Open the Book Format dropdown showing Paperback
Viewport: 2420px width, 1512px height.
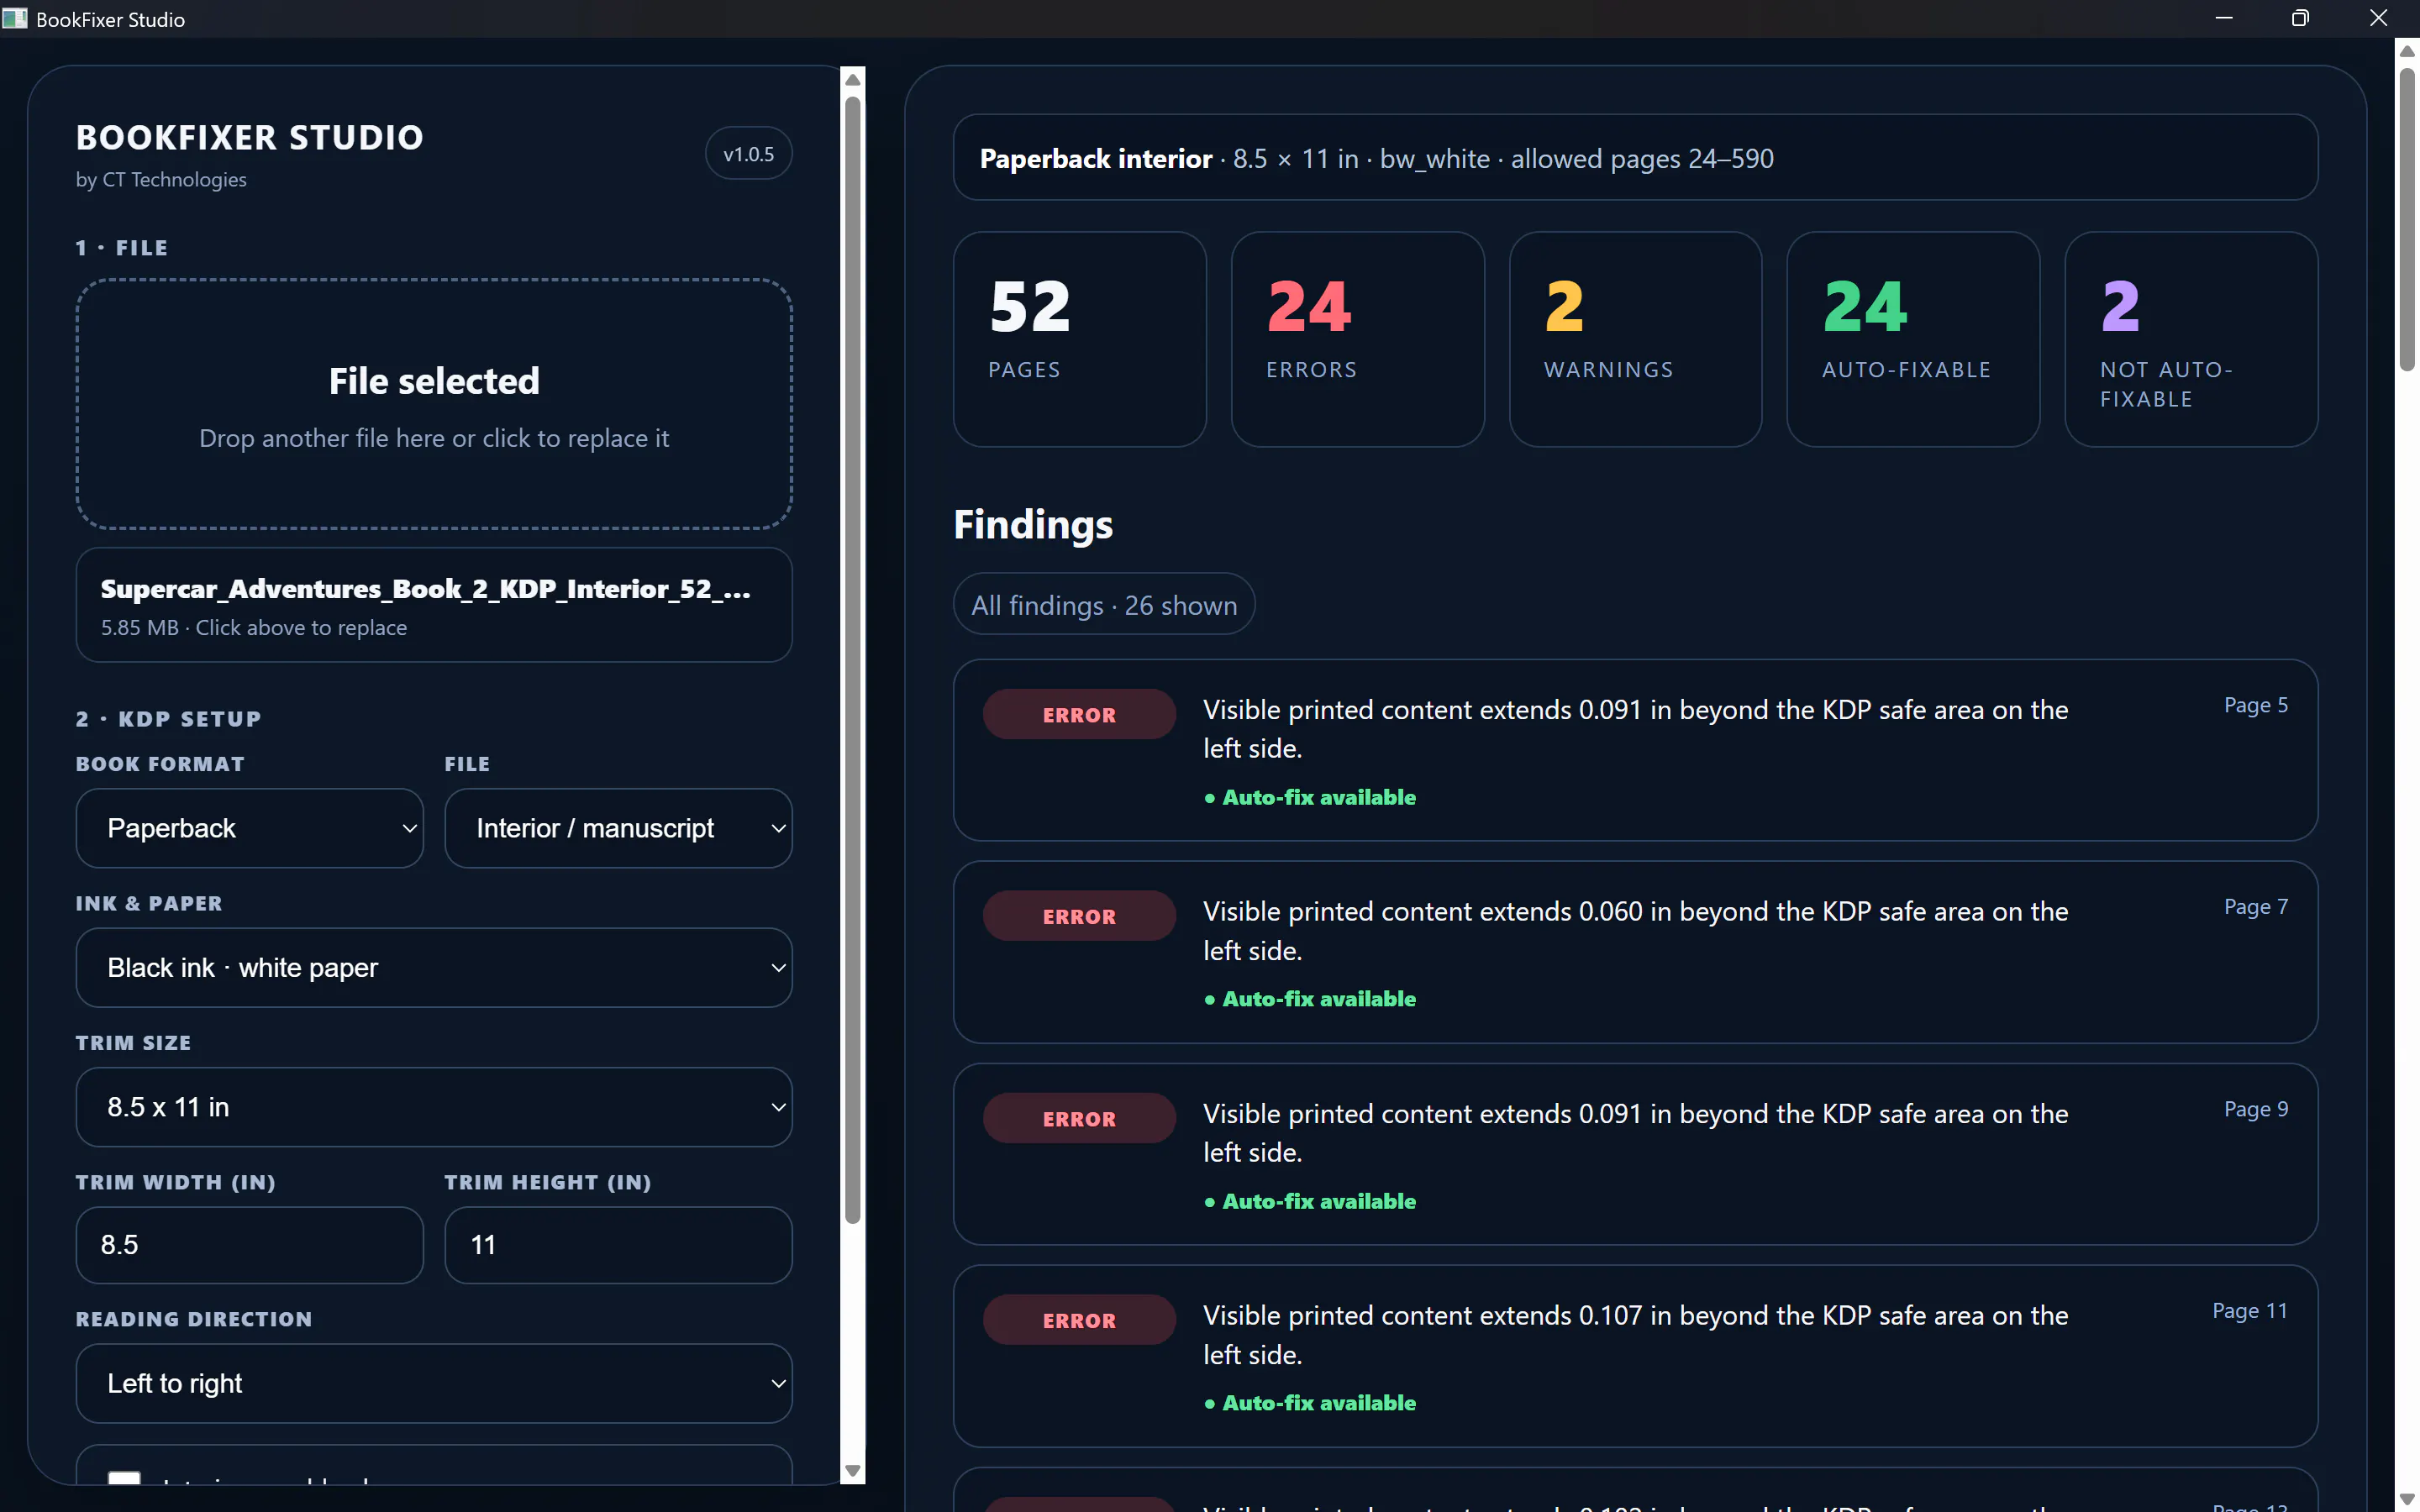(249, 828)
